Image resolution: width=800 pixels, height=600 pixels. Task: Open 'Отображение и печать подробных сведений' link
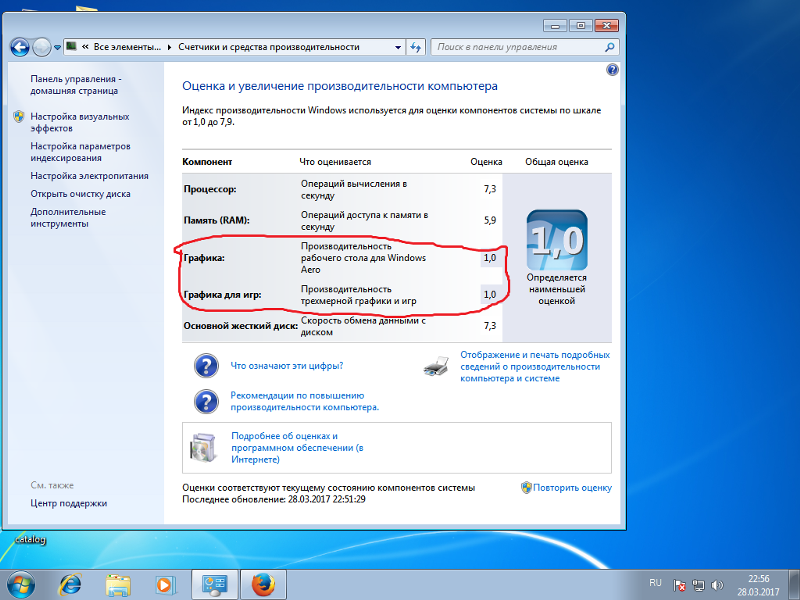pyautogui.click(x=535, y=366)
